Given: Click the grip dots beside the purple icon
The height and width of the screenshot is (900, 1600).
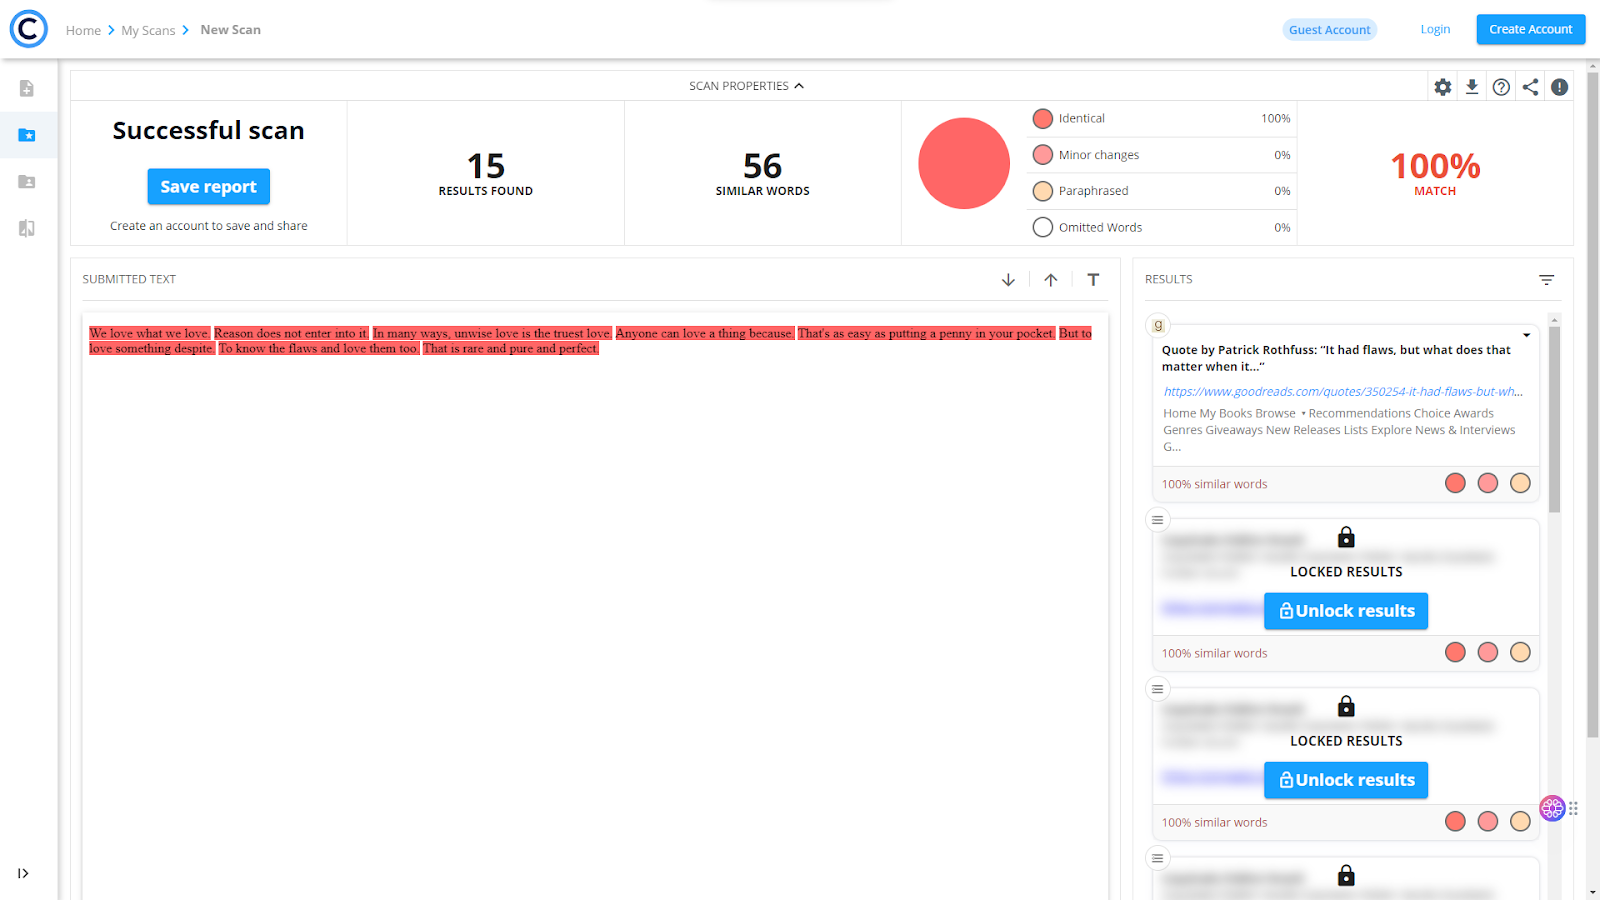Looking at the screenshot, I should [x=1574, y=808].
